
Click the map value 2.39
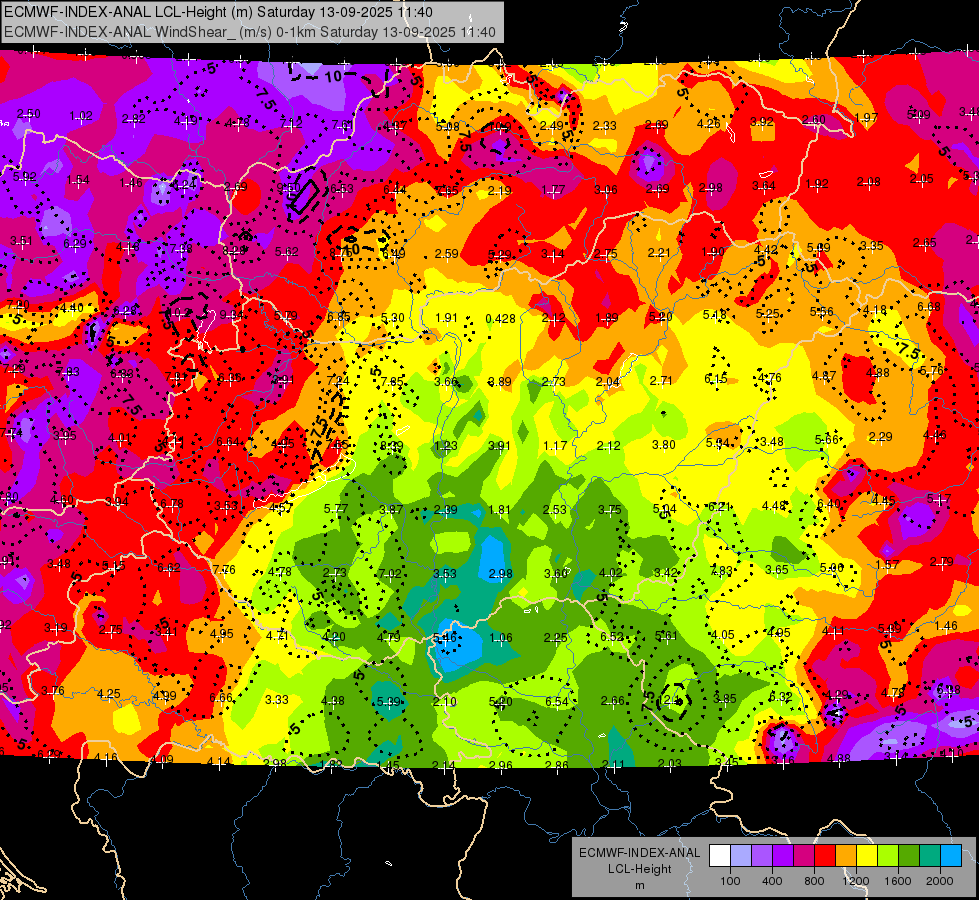[446, 510]
